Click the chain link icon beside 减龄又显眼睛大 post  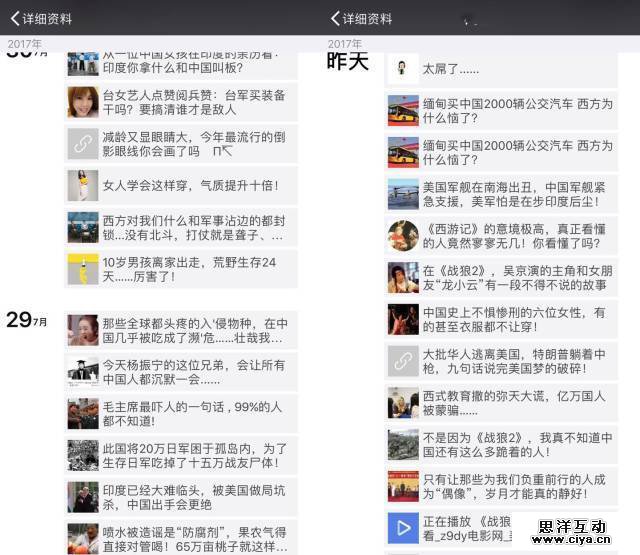[x=83, y=143]
